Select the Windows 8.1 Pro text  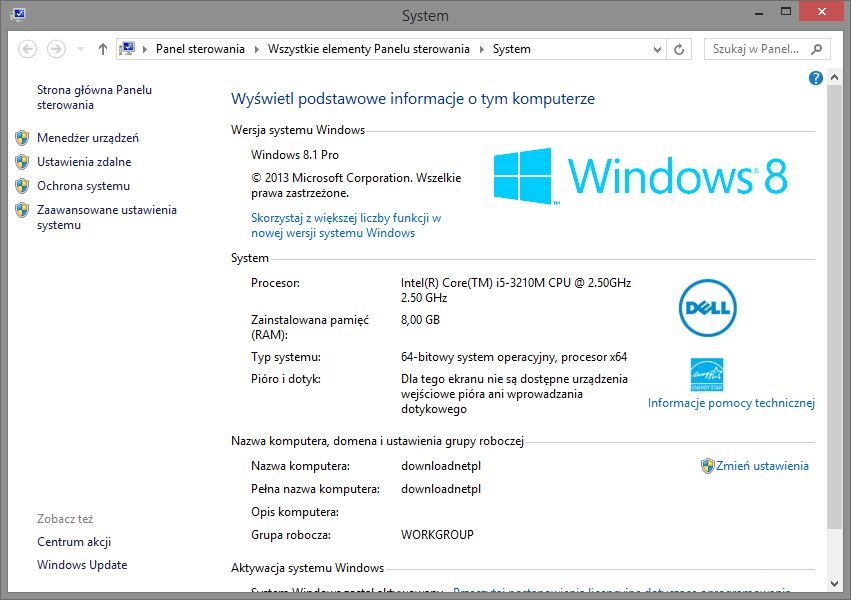pyautogui.click(x=295, y=155)
